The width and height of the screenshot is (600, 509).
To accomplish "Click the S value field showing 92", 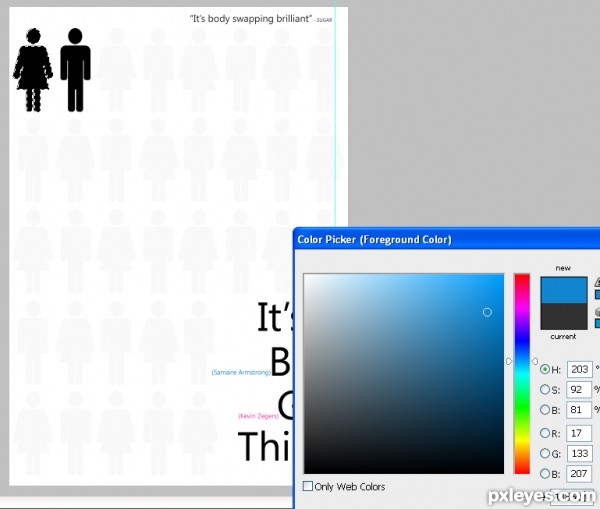I will coord(579,390).
